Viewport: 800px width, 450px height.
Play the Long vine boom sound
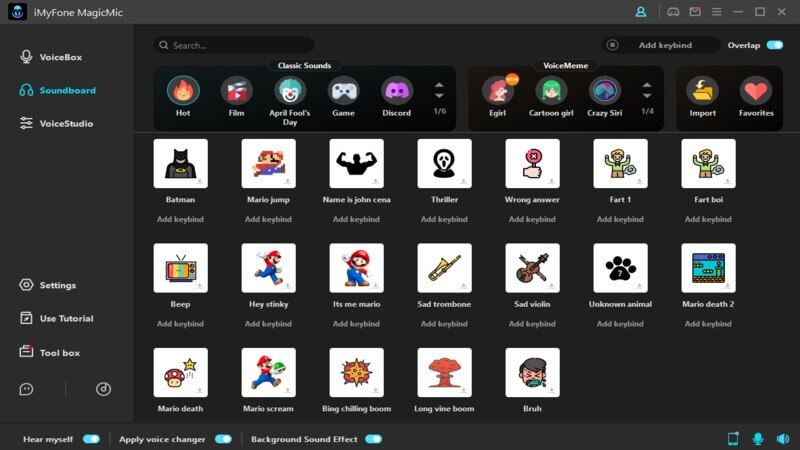(444, 372)
